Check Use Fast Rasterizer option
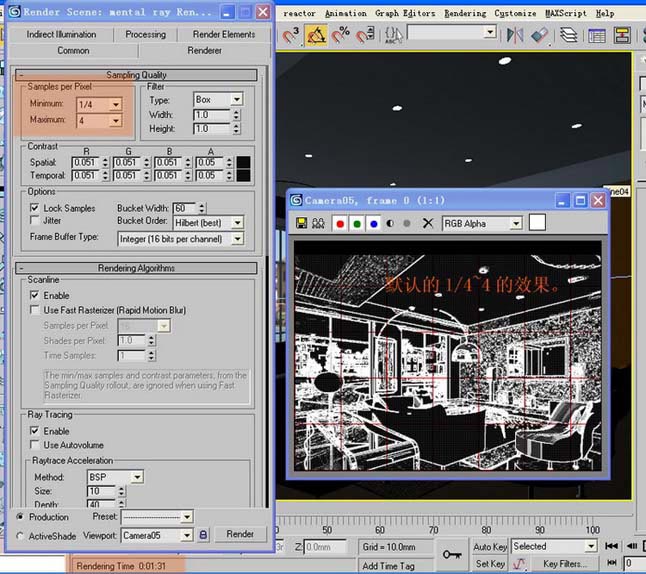This screenshot has width=646, height=574. [35, 309]
